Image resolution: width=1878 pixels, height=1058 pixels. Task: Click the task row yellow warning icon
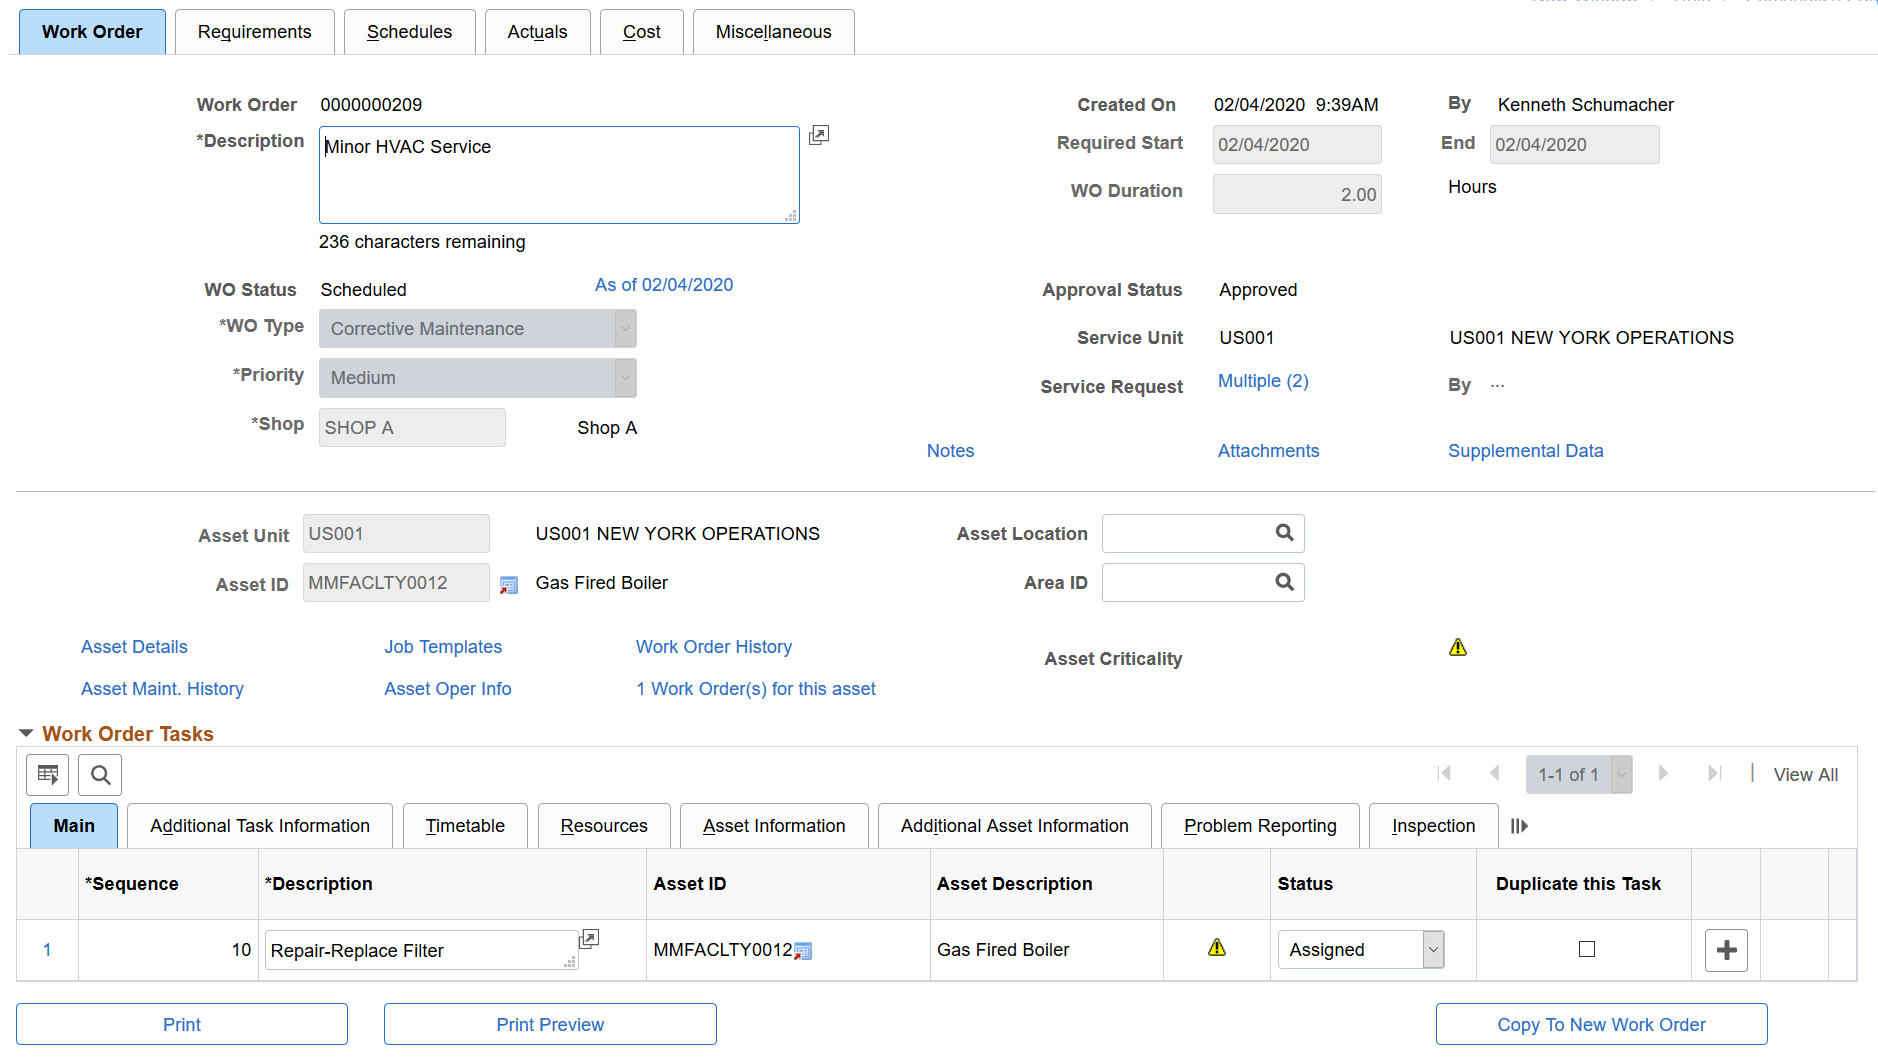click(x=1217, y=948)
